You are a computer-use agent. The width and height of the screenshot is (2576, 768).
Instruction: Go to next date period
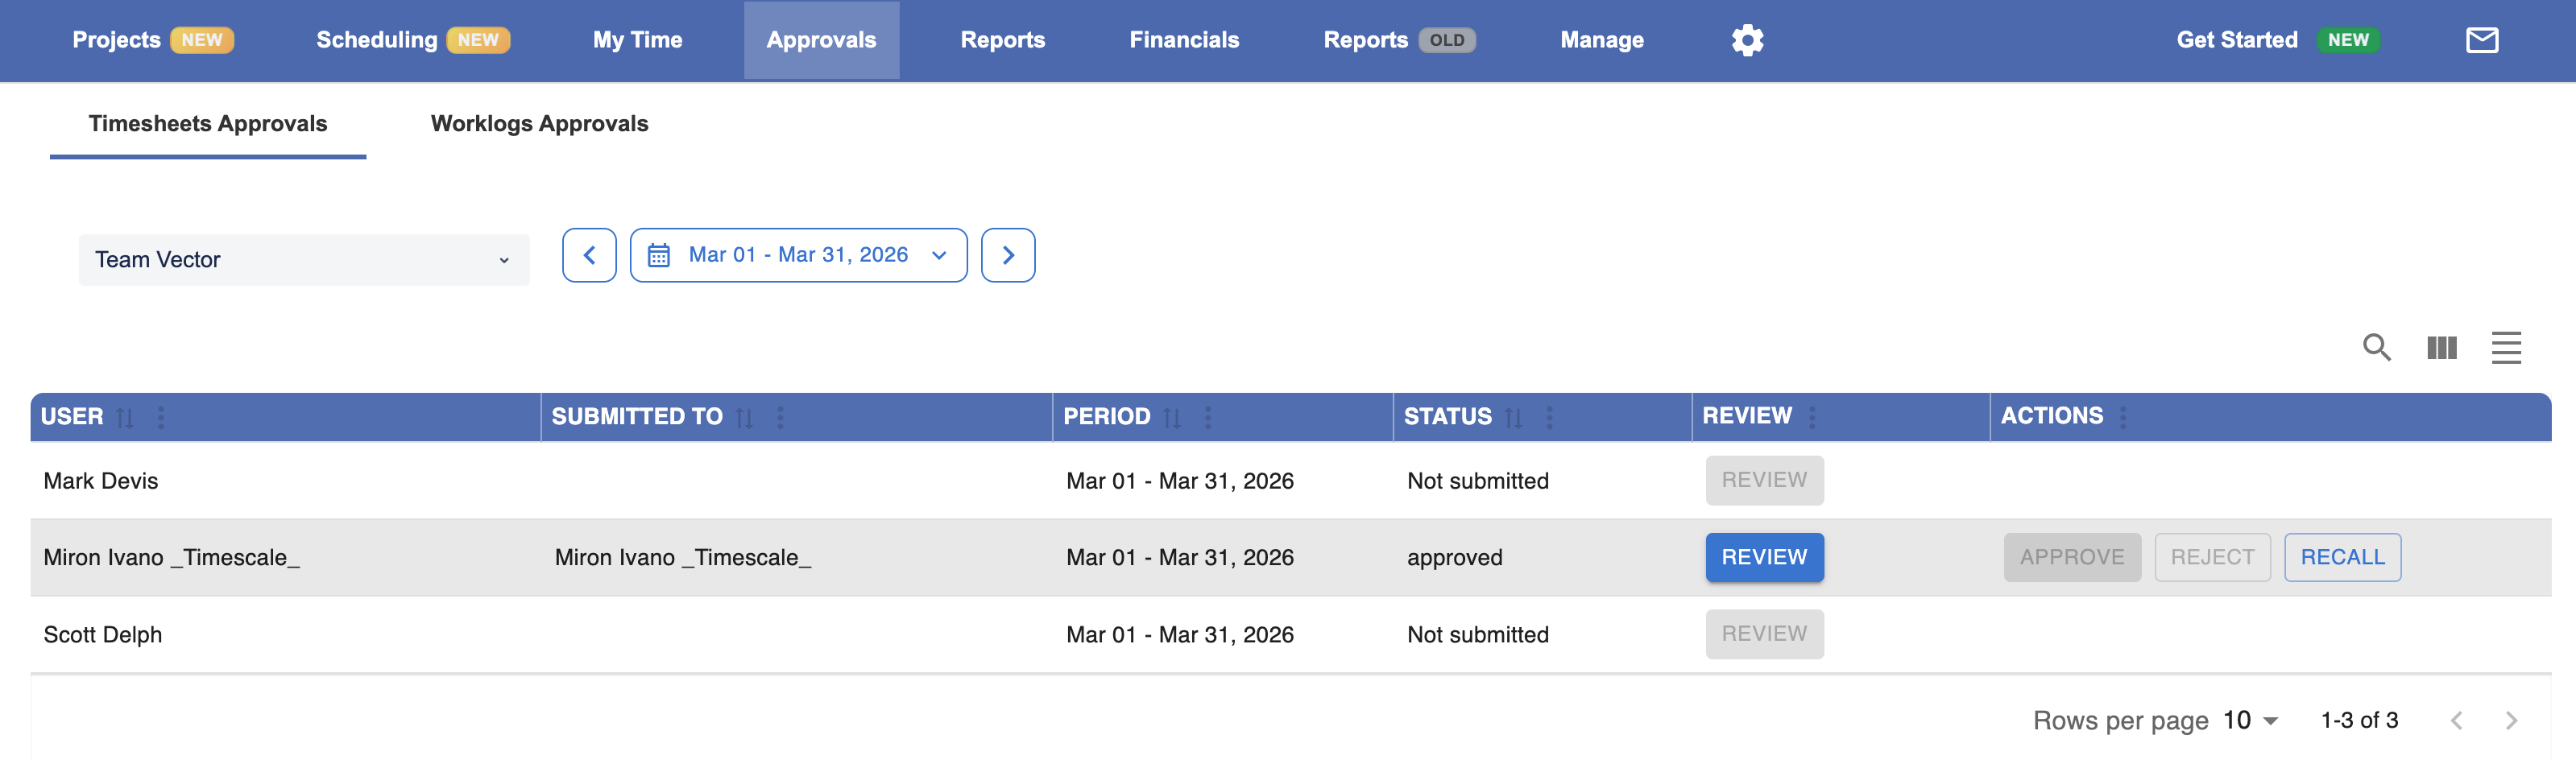coord(1008,255)
